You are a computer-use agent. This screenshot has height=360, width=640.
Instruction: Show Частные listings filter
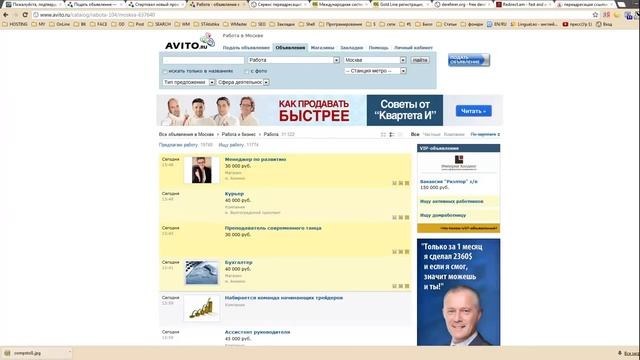pos(431,134)
